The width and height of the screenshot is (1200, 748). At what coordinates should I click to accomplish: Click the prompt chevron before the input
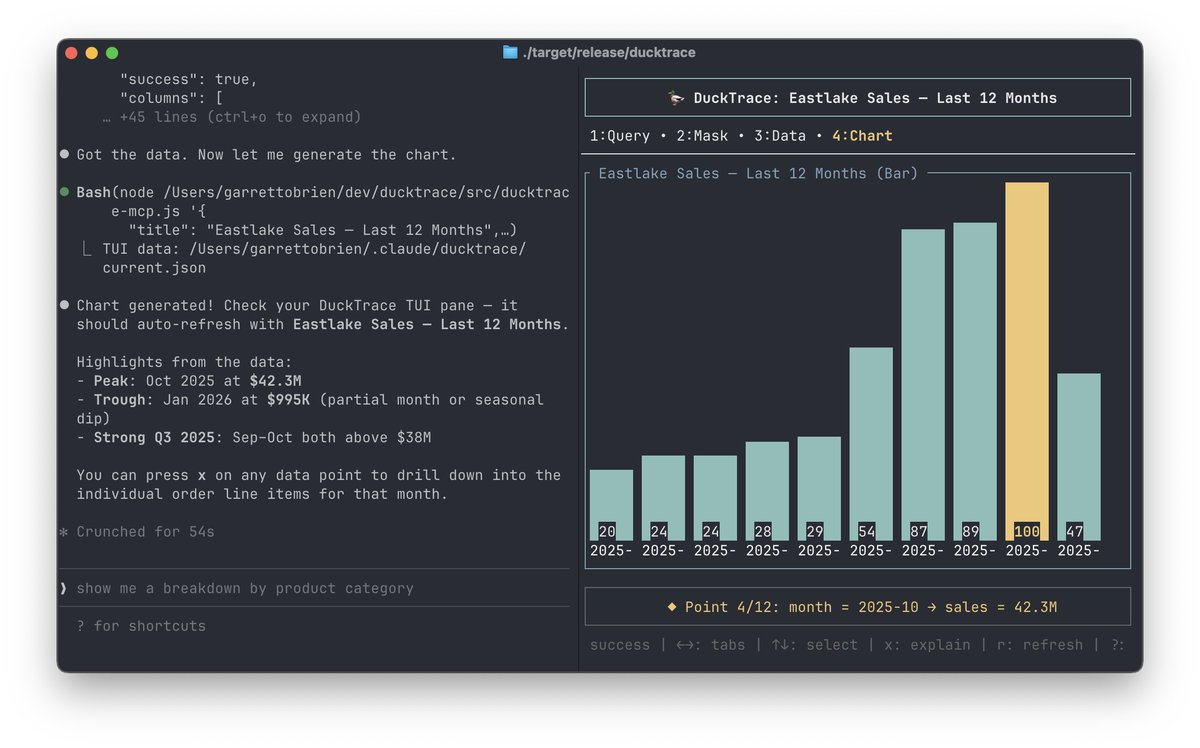tap(64, 588)
